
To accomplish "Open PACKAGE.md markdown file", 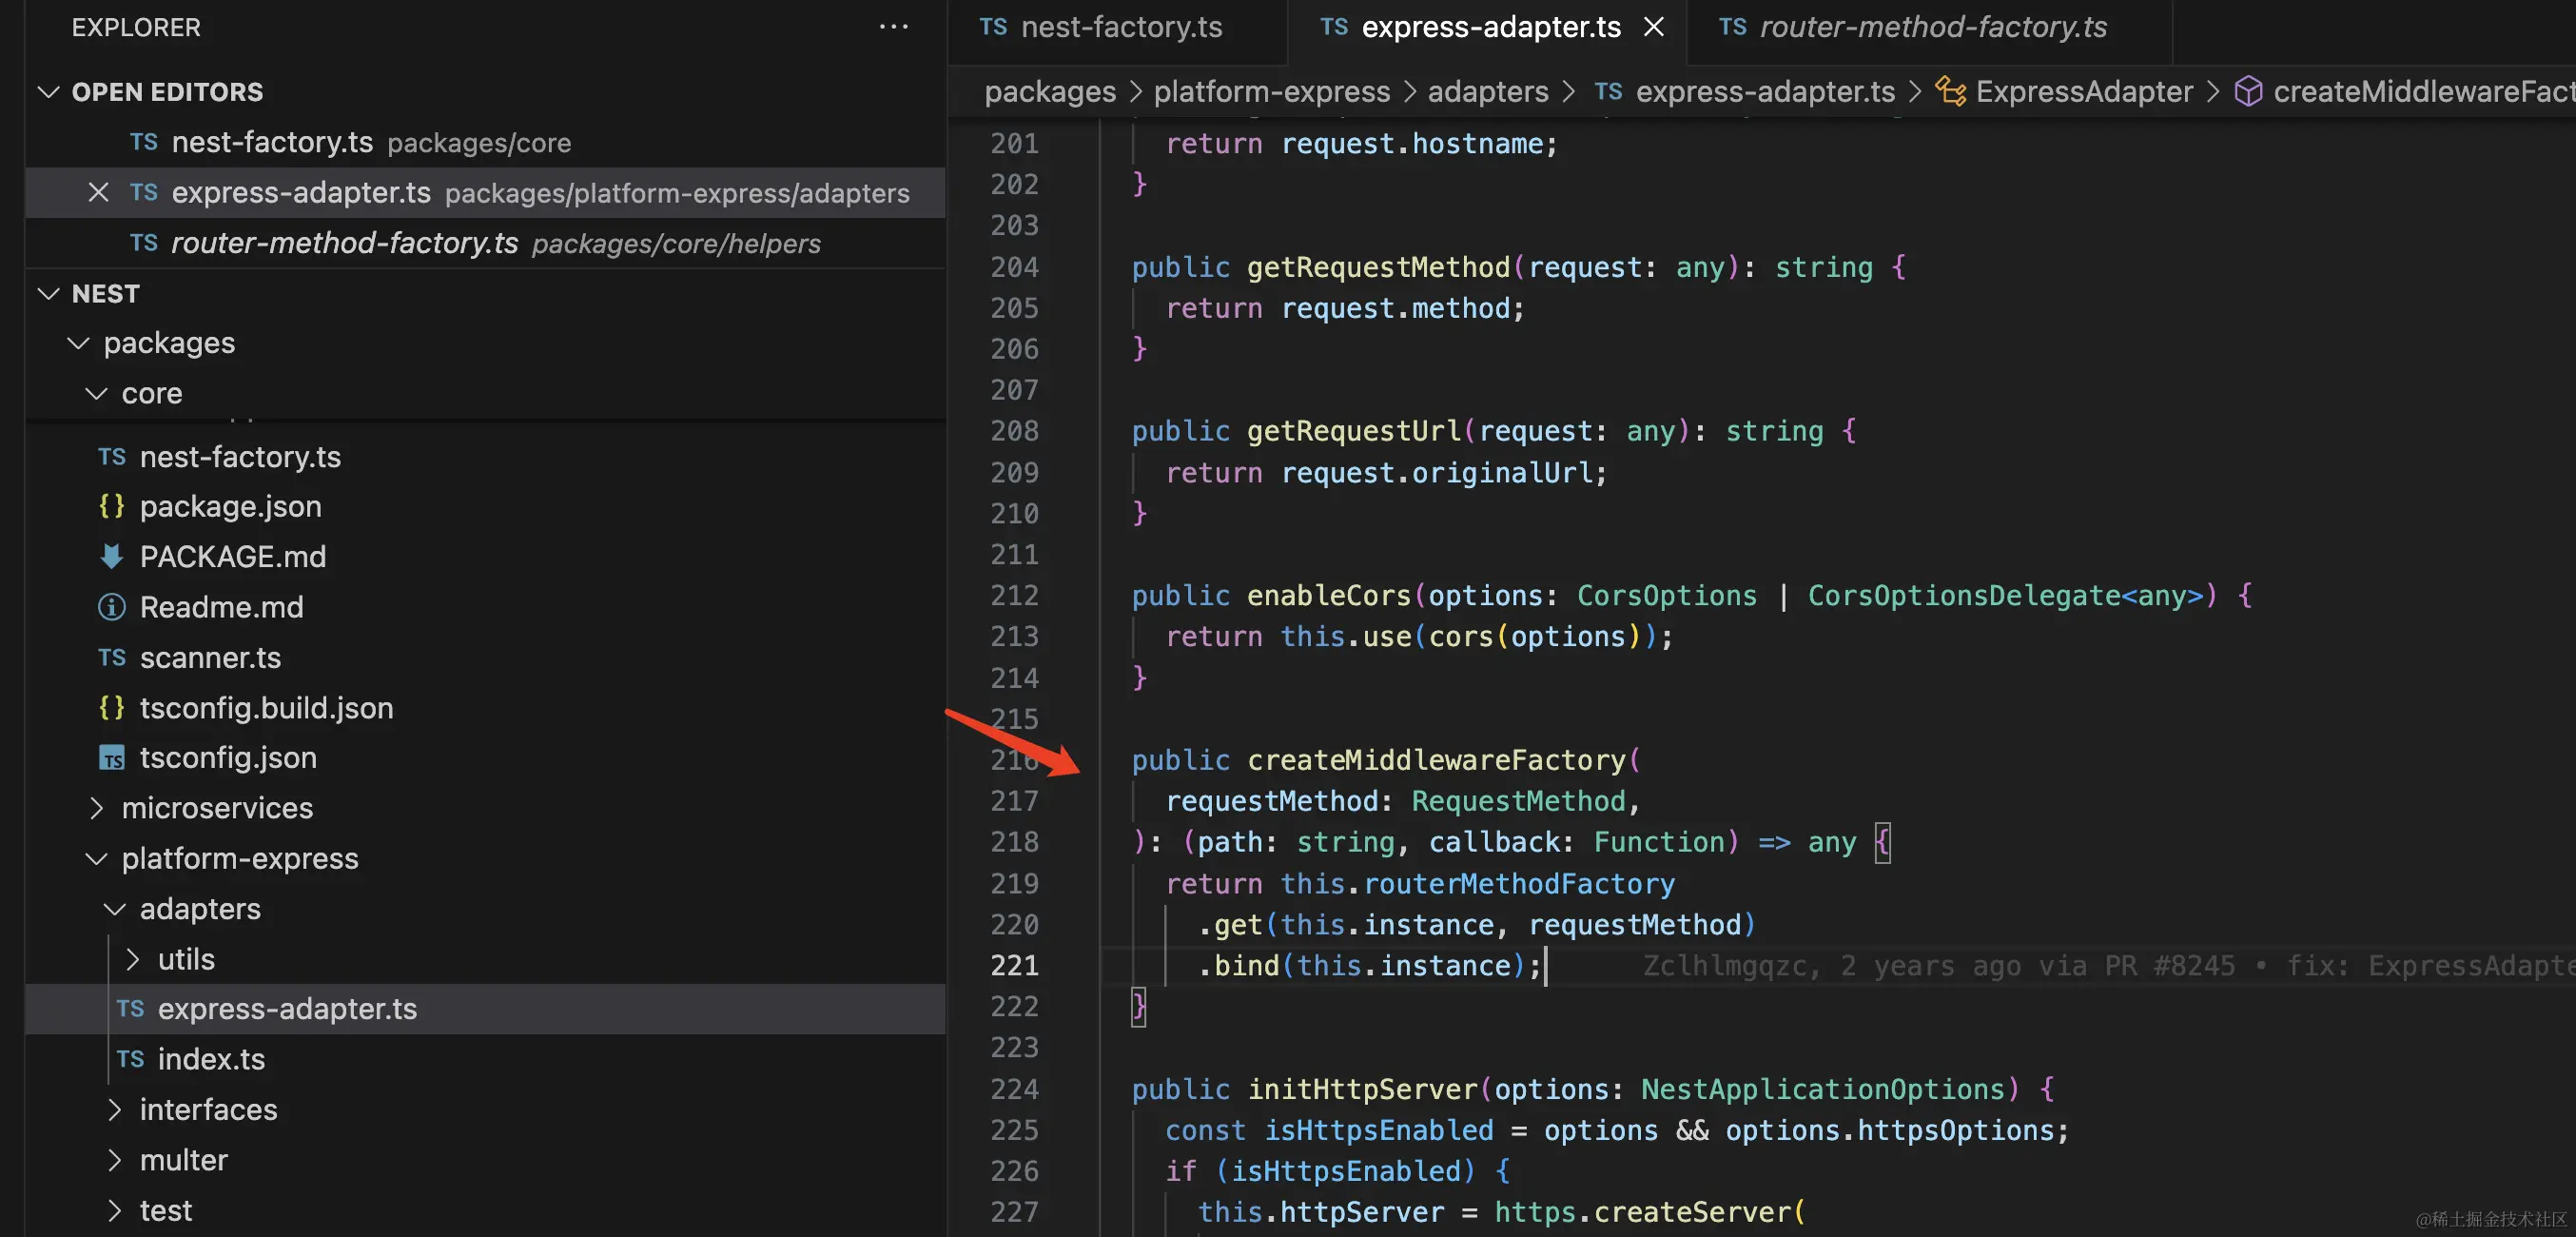I will [x=232, y=556].
